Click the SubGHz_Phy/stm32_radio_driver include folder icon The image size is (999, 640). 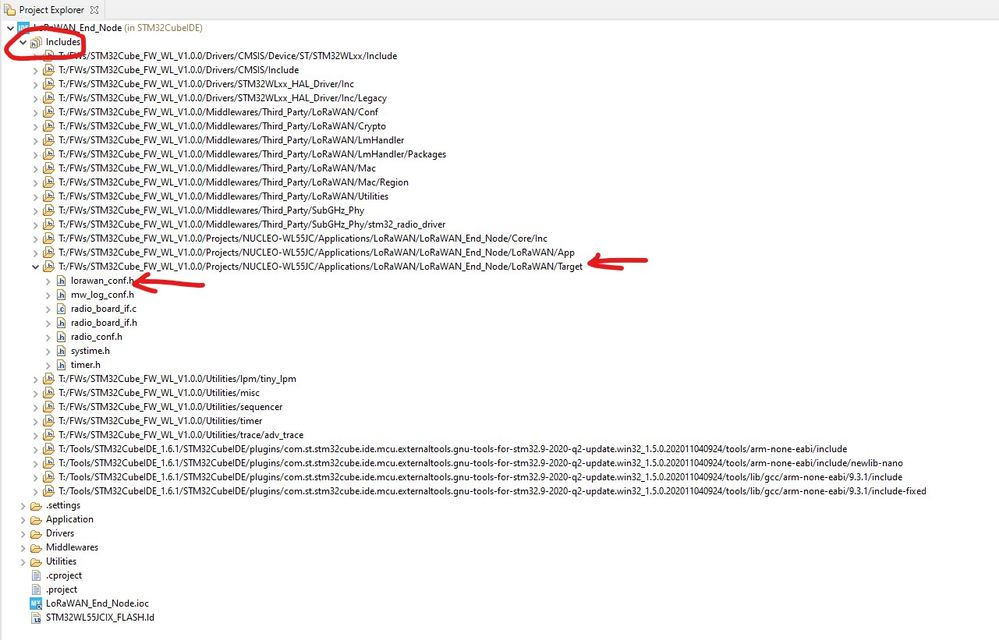48,224
